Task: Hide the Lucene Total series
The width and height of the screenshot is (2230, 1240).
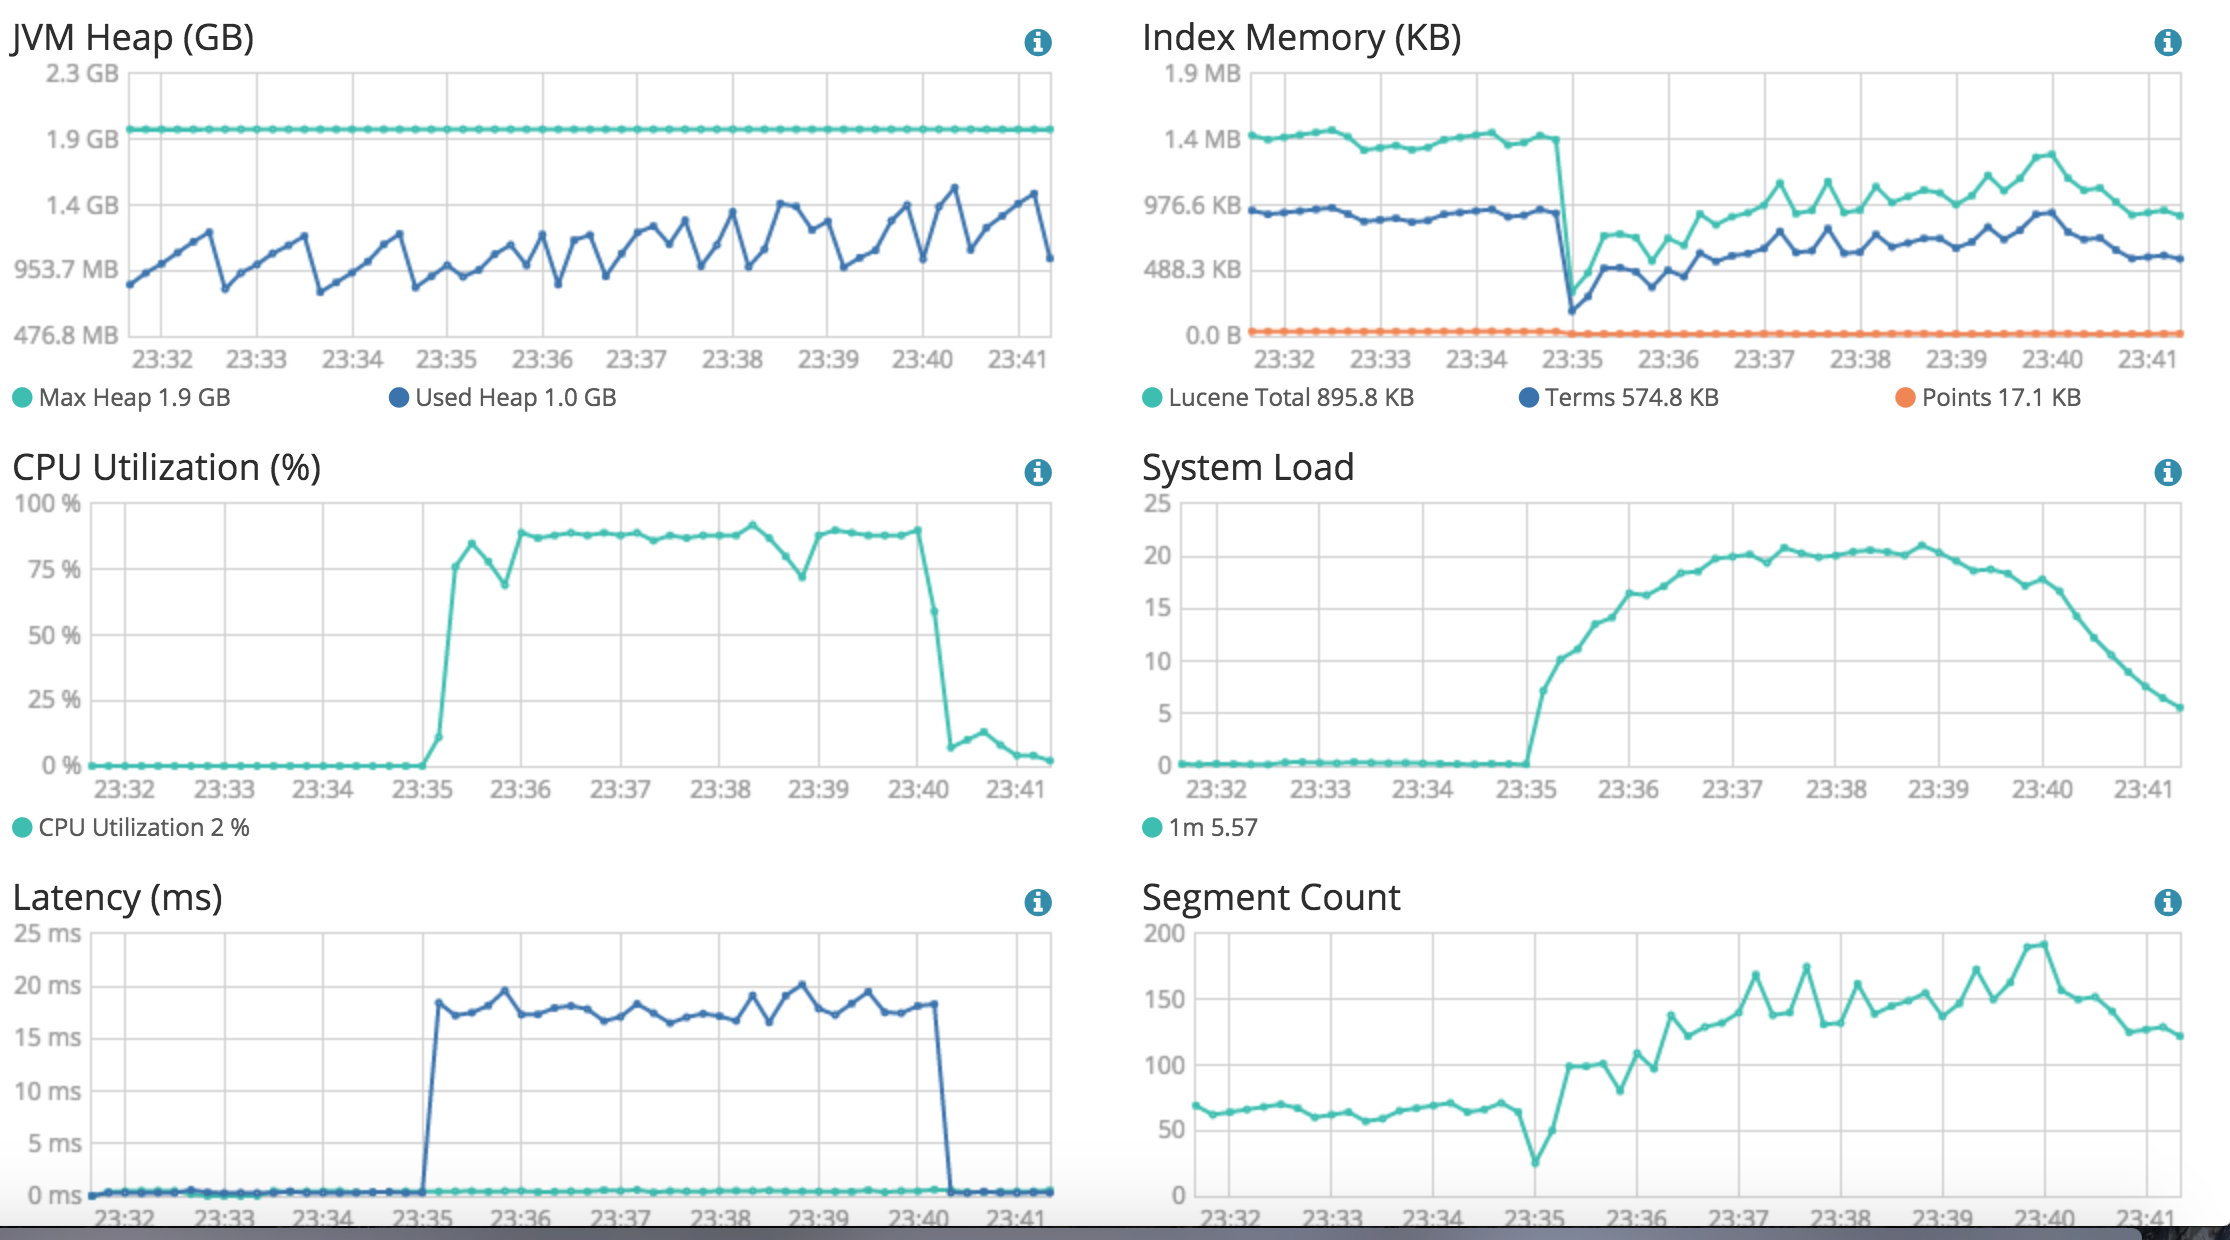Action: (x=1290, y=398)
